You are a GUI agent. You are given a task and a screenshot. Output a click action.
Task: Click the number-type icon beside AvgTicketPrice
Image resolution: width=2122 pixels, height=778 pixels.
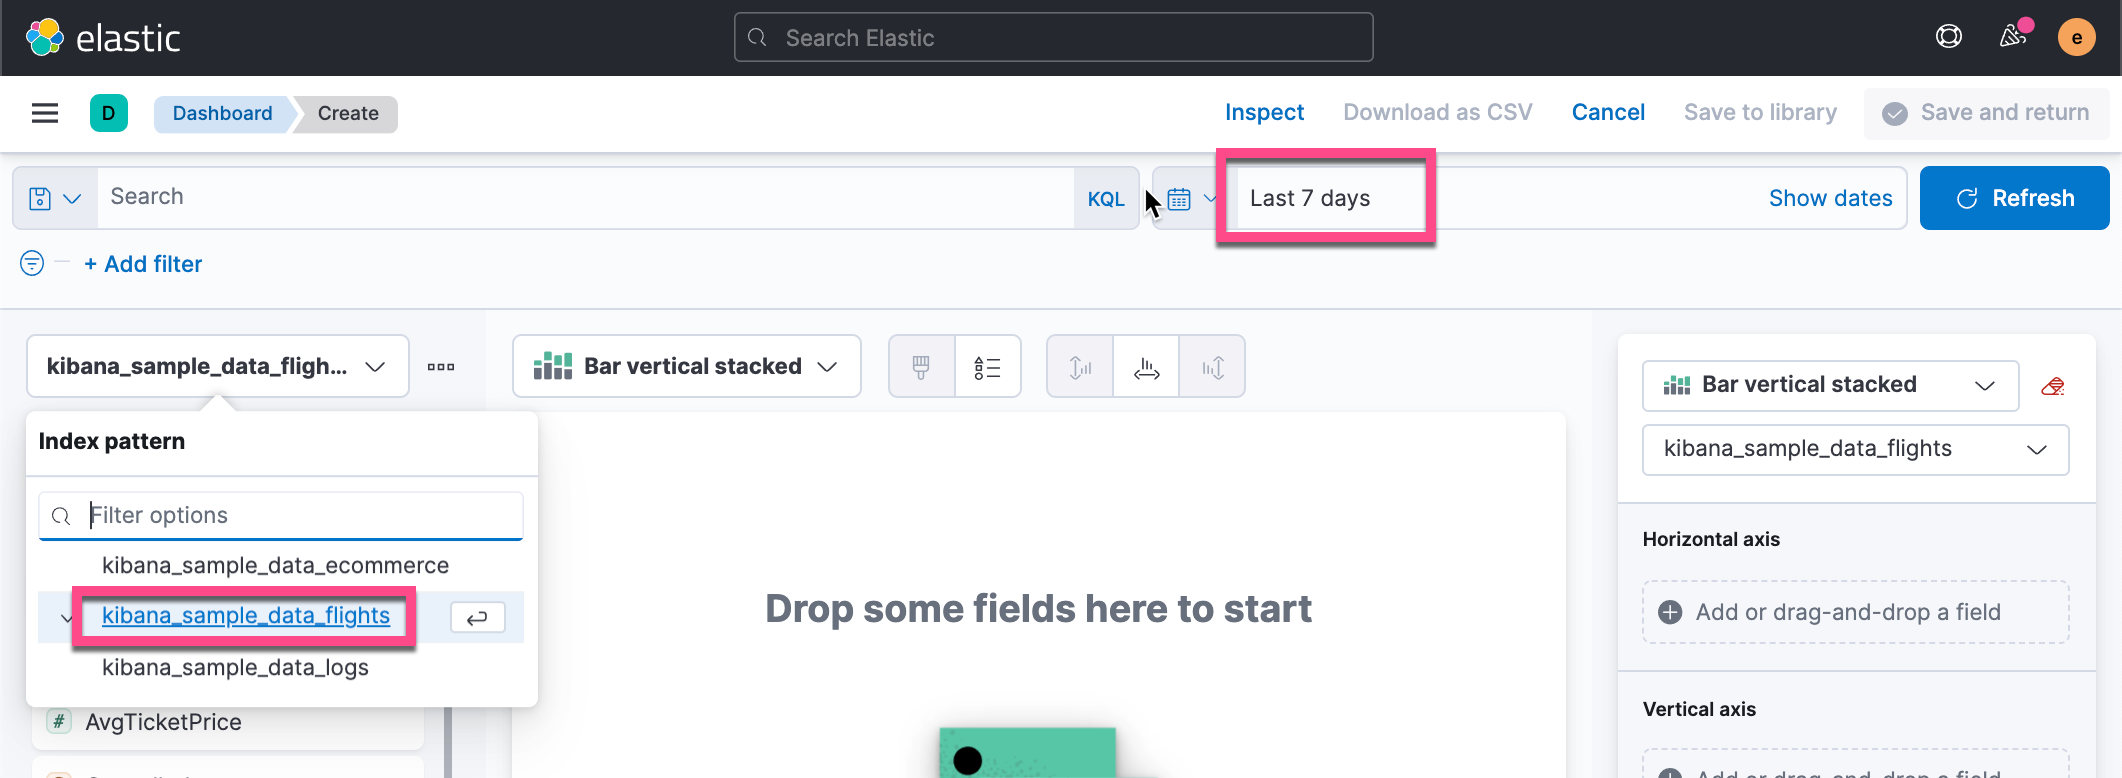pos(59,721)
